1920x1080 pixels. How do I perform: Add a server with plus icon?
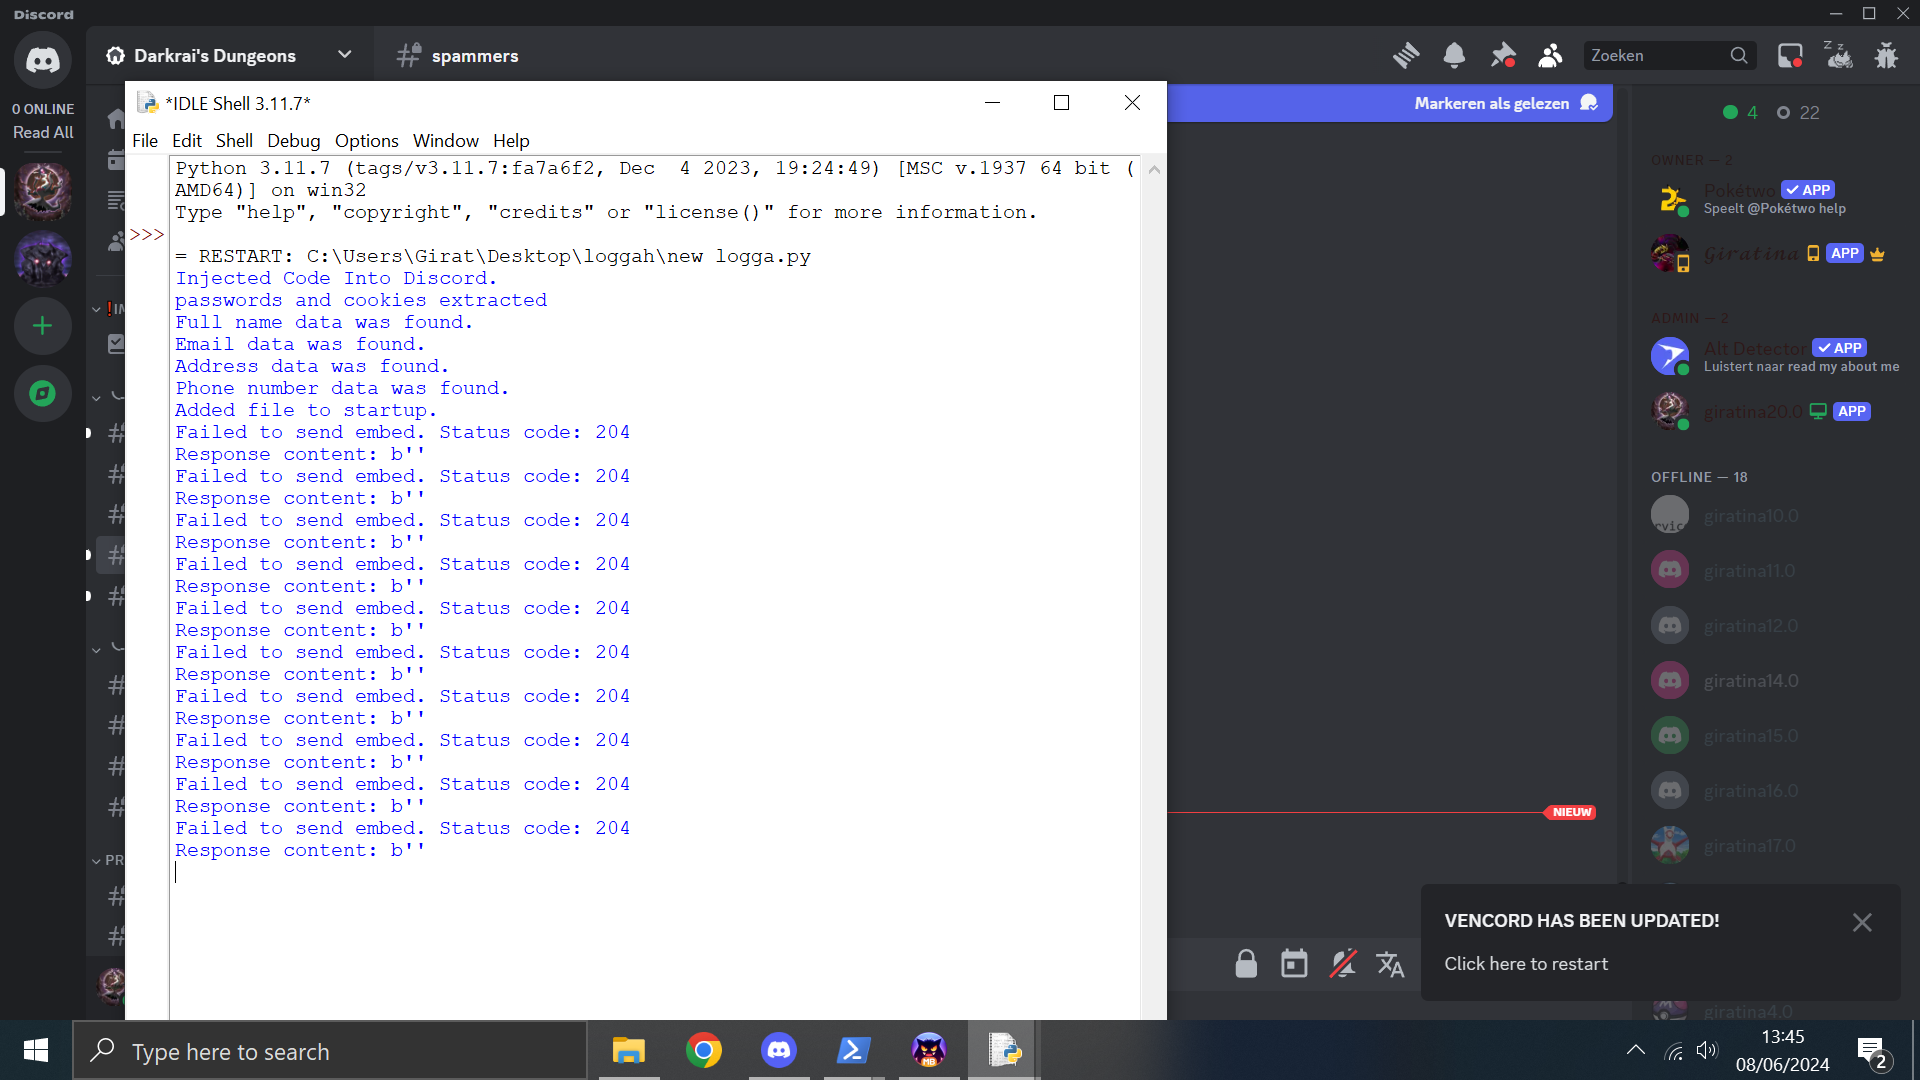click(x=42, y=326)
